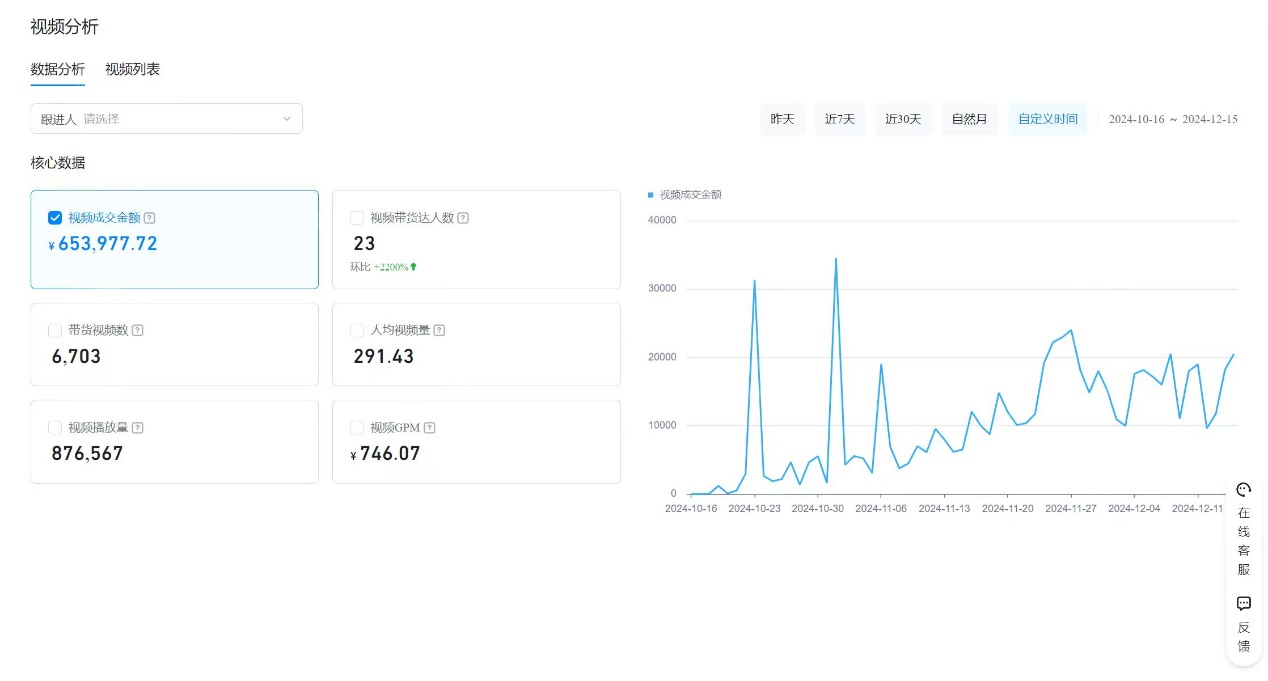Expand the 跟进人 dropdown arrow

286,119
